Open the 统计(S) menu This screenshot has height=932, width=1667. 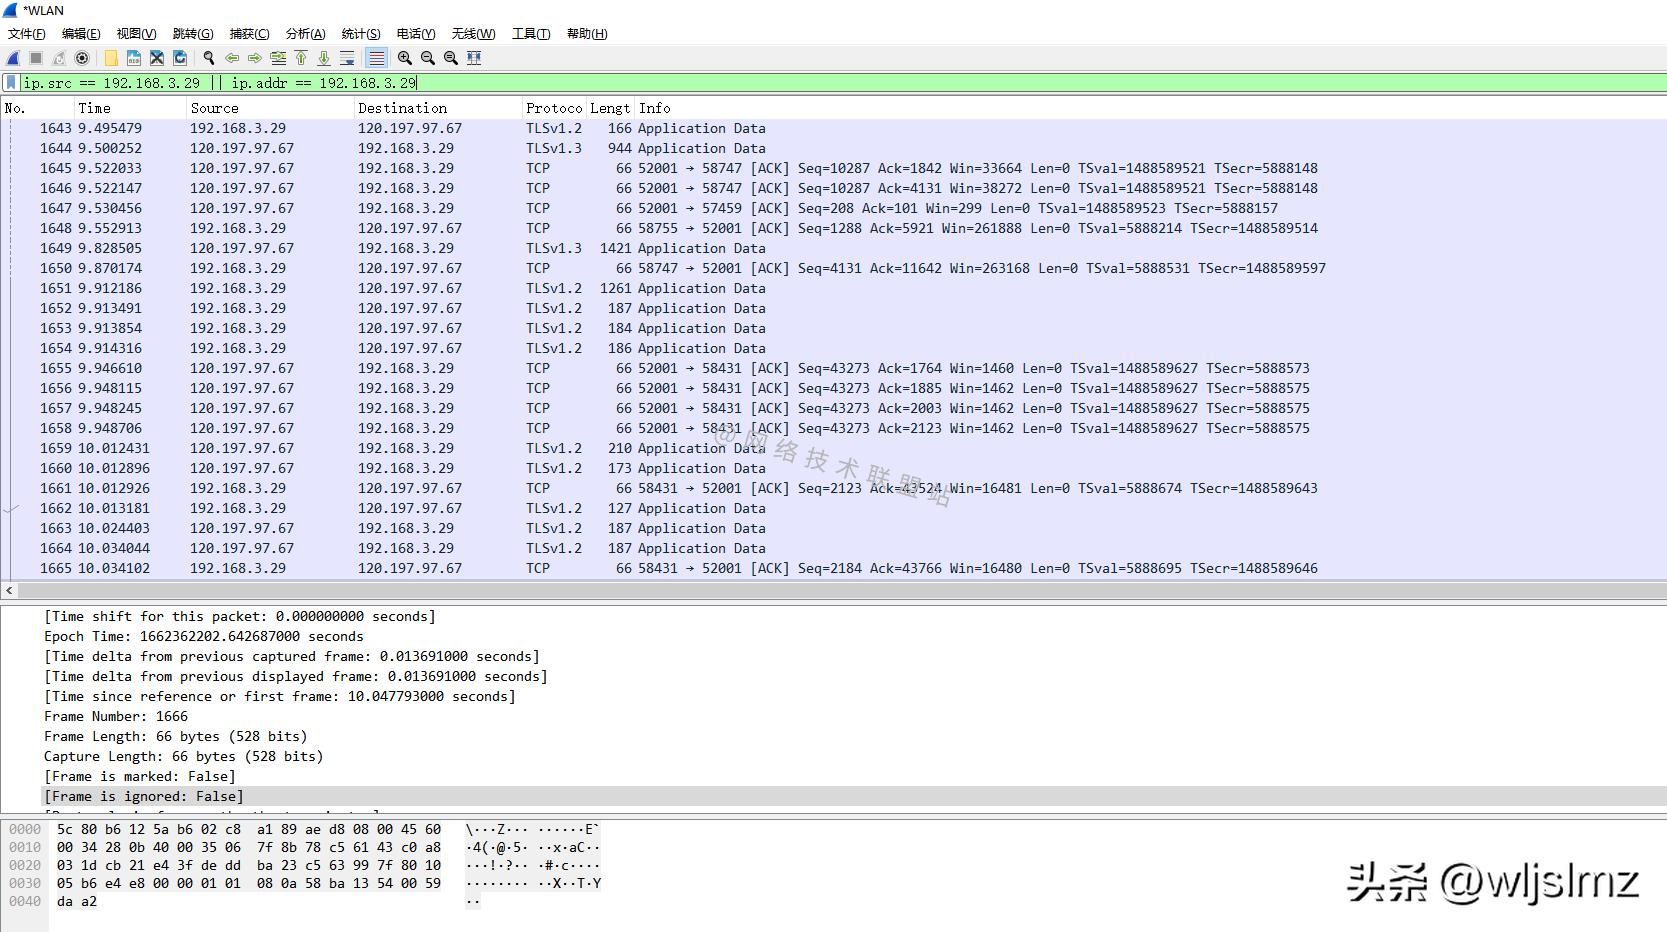[360, 34]
